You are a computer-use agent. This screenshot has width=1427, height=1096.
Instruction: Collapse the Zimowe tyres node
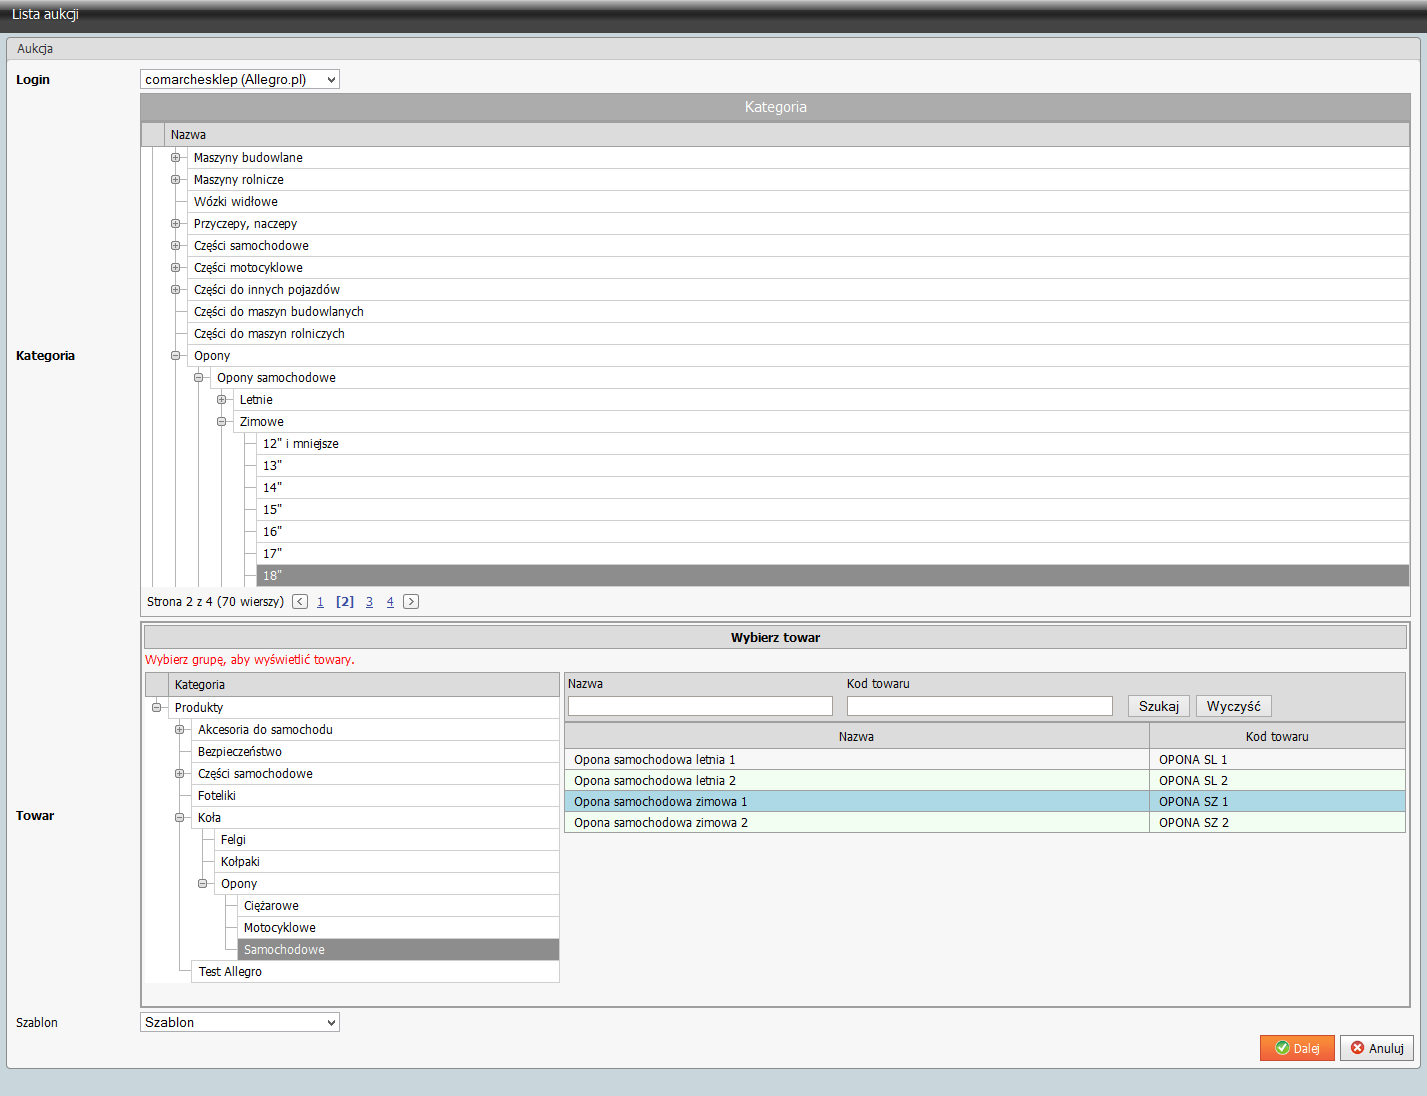tap(222, 421)
